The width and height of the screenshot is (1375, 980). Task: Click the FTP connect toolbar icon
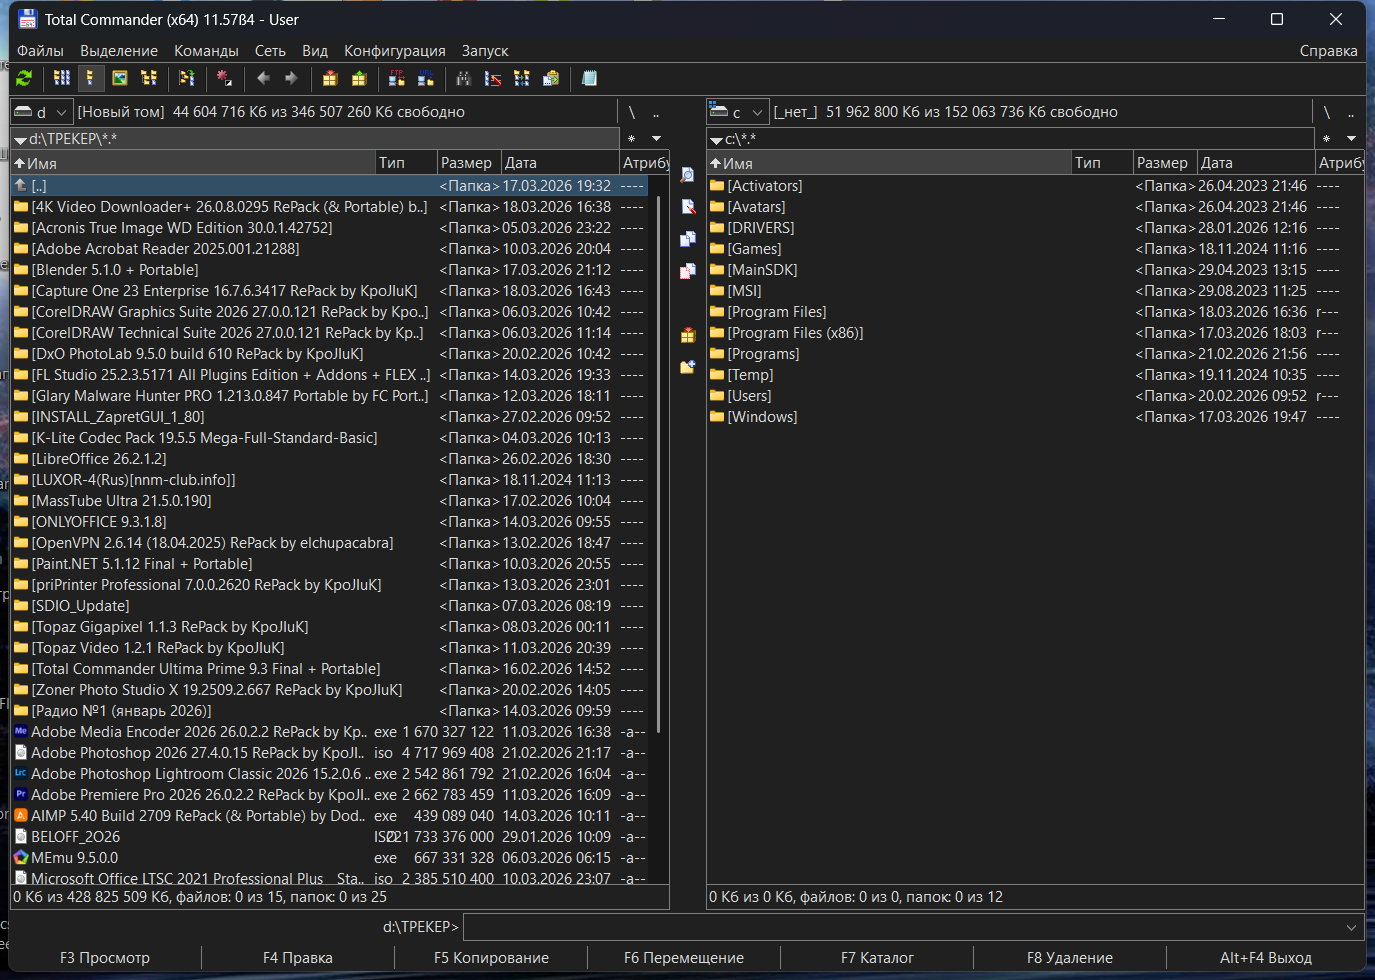[397, 78]
